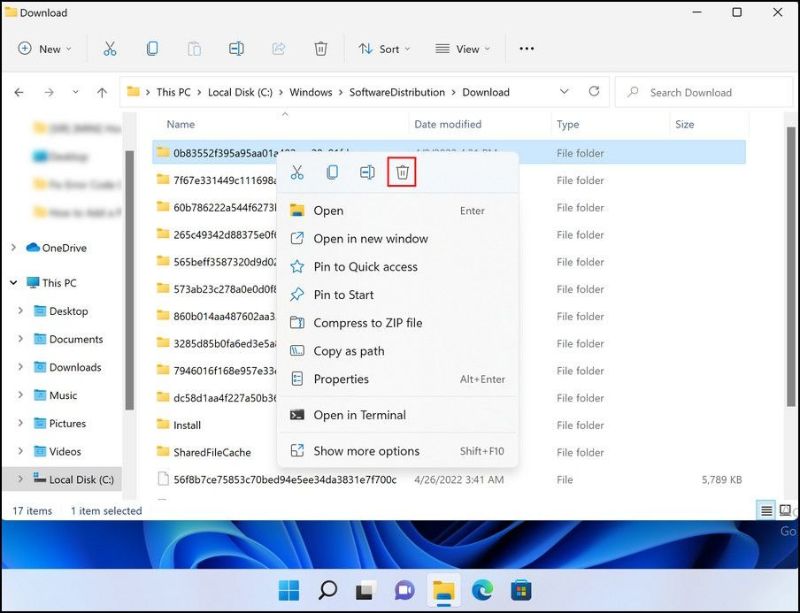Expand the Documents folder in sidebar
Image resolution: width=800 pixels, height=613 pixels.
(x=21, y=339)
